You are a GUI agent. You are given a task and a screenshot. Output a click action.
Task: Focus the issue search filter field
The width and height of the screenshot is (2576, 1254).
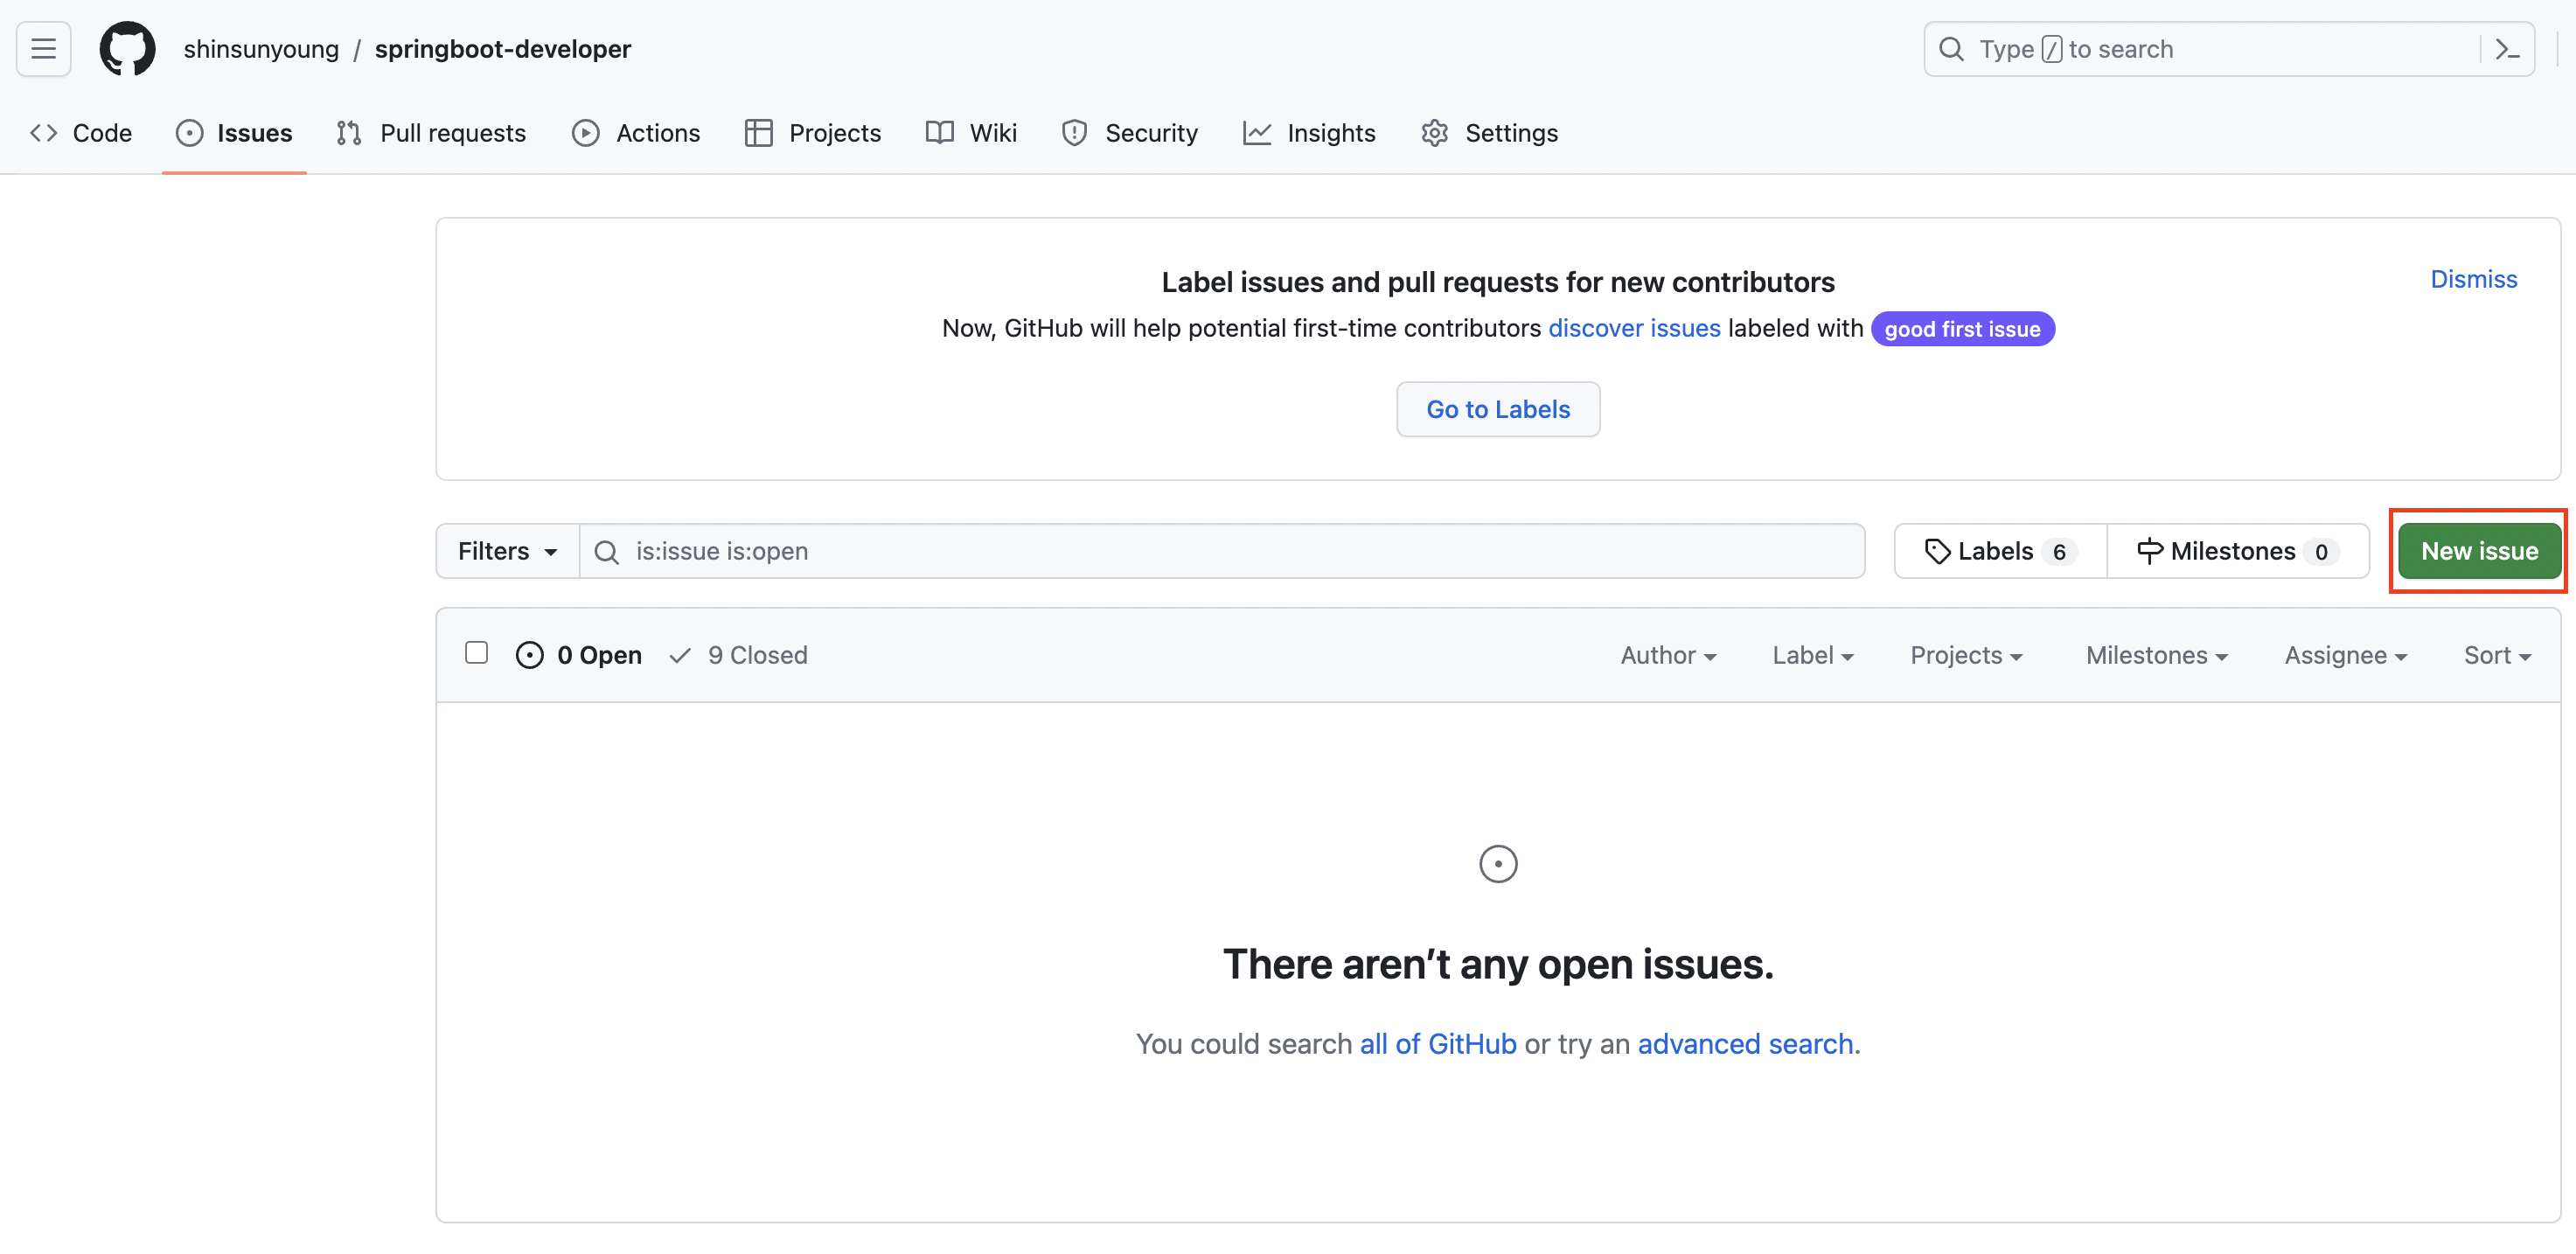tap(1220, 551)
